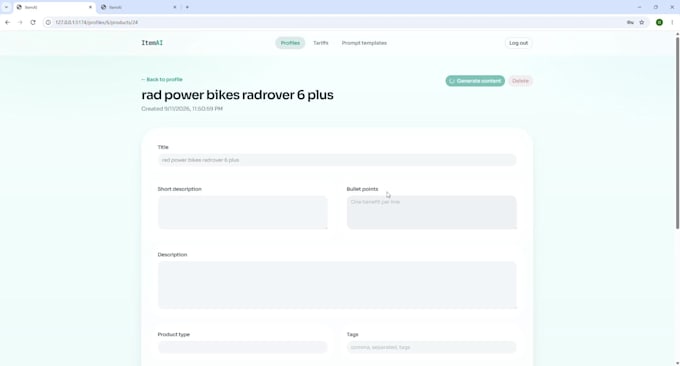Click the address bar URL
This screenshot has height=366, width=680.
[97, 22]
